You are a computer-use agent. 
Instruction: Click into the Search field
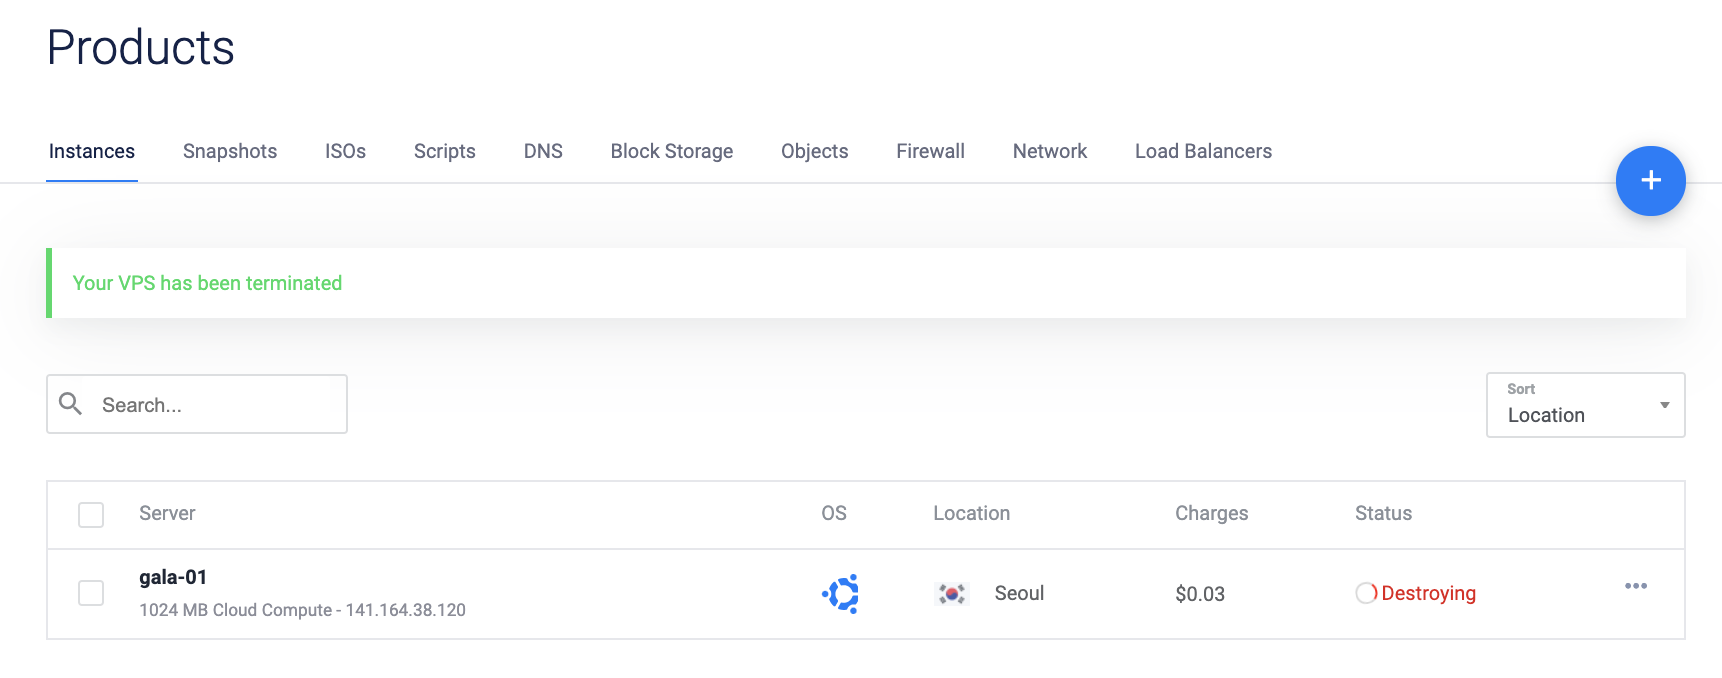215,405
